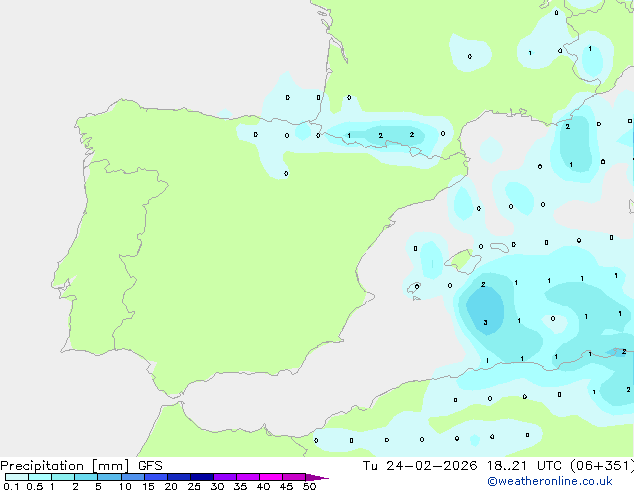Click the date 'Tu 24-02-2026' text
Viewport: 634px width, 490px height.
click(x=420, y=466)
